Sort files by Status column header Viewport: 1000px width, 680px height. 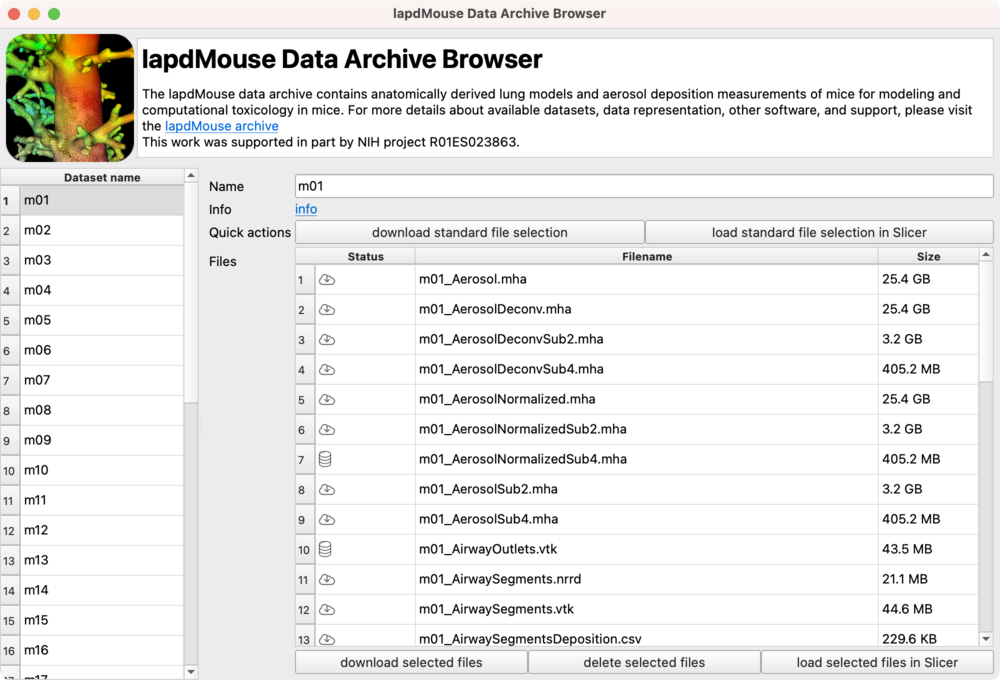(365, 256)
